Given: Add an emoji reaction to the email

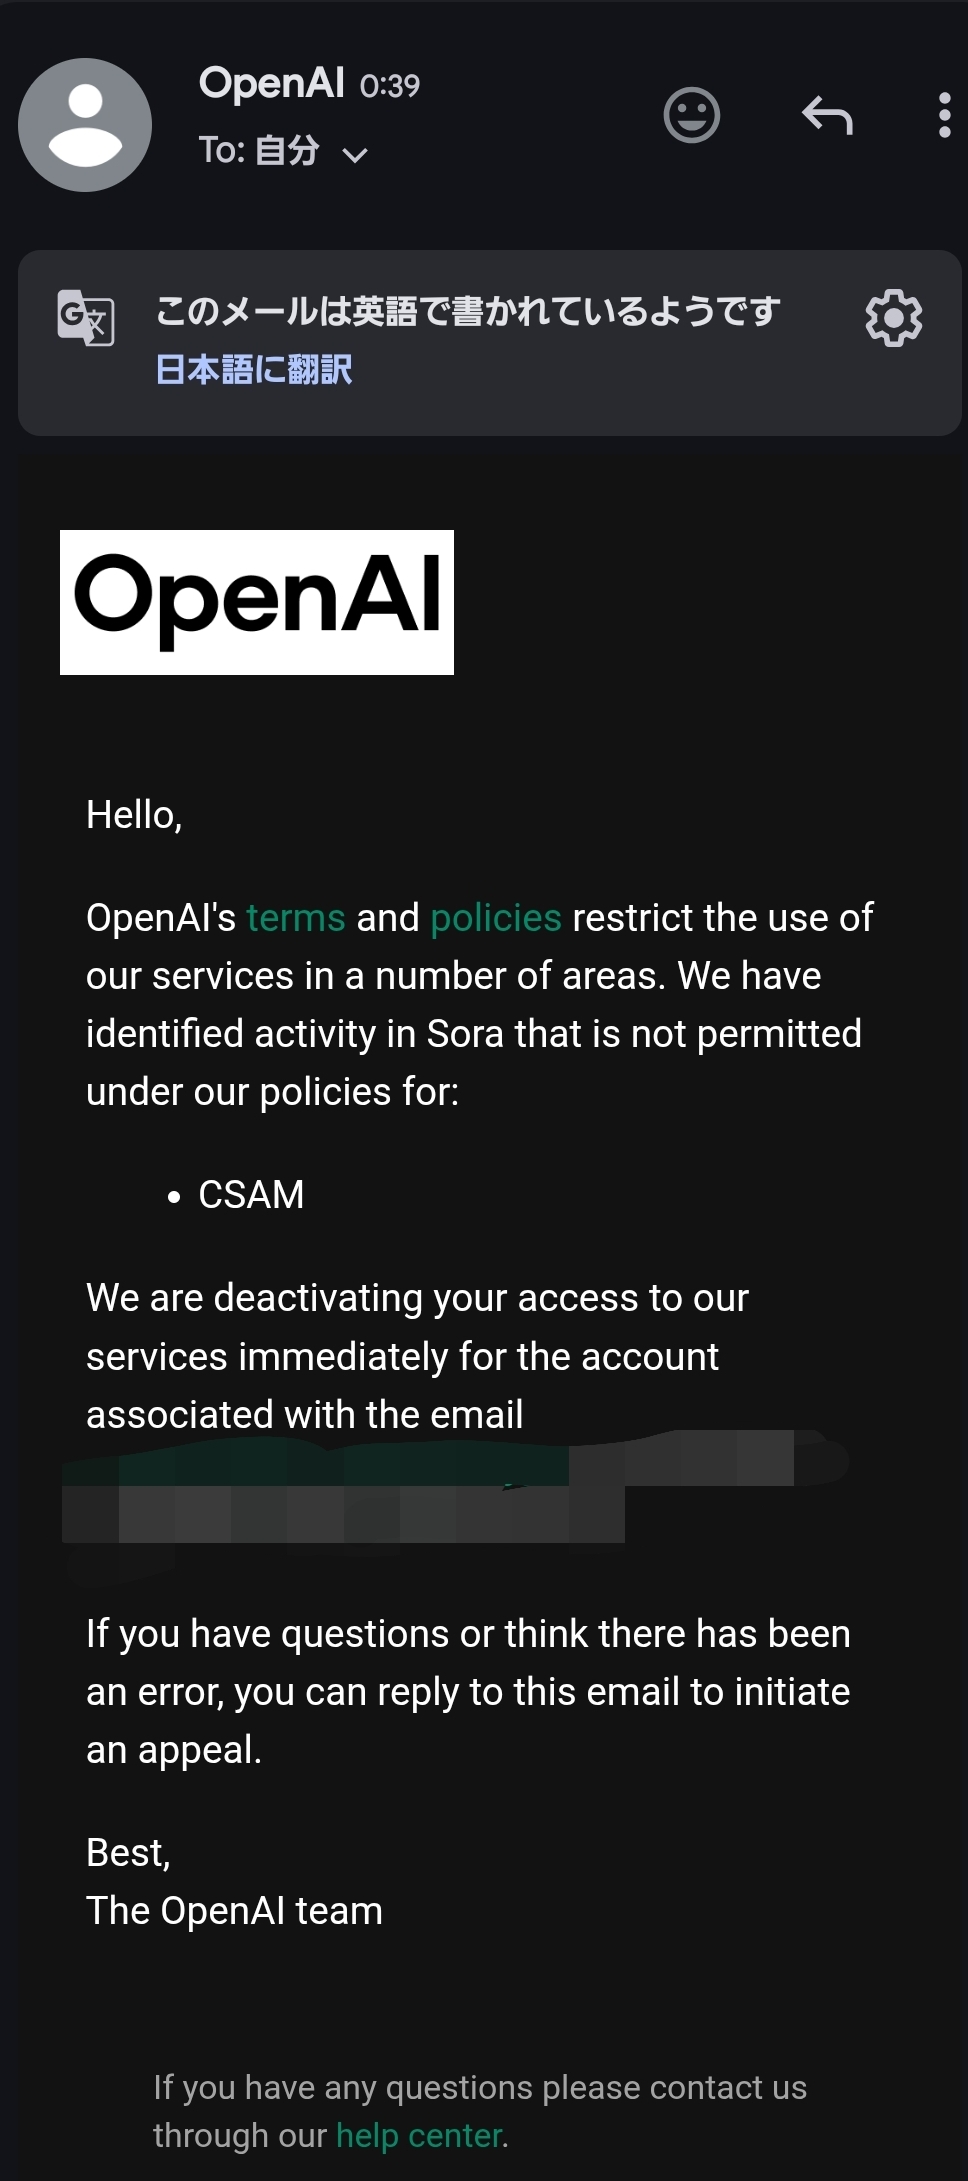Looking at the screenshot, I should point(691,116).
